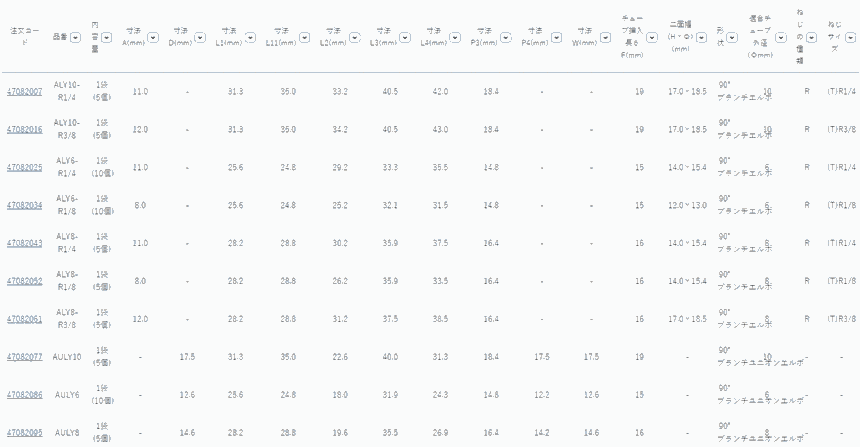Viewport: 860px width, 447px height.
Task: Open the 寸法 L1(mm) filter arrow
Action: click(251, 38)
